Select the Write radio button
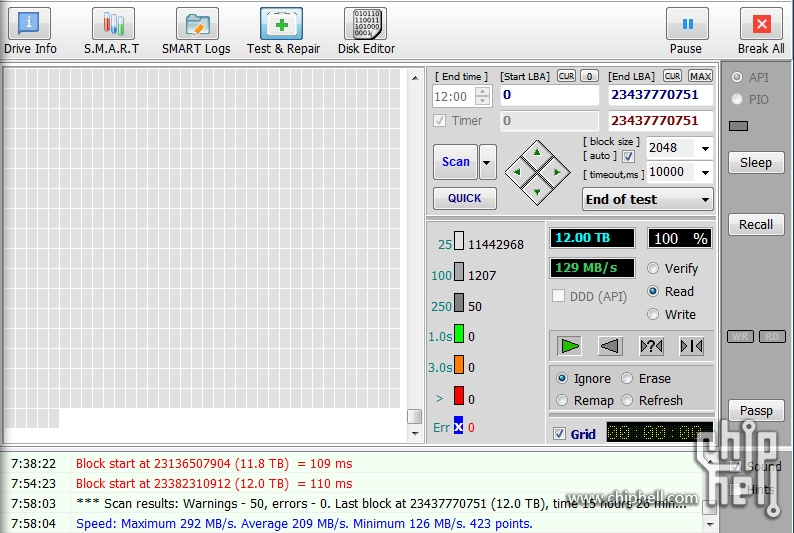The image size is (794, 533). pyautogui.click(x=653, y=314)
